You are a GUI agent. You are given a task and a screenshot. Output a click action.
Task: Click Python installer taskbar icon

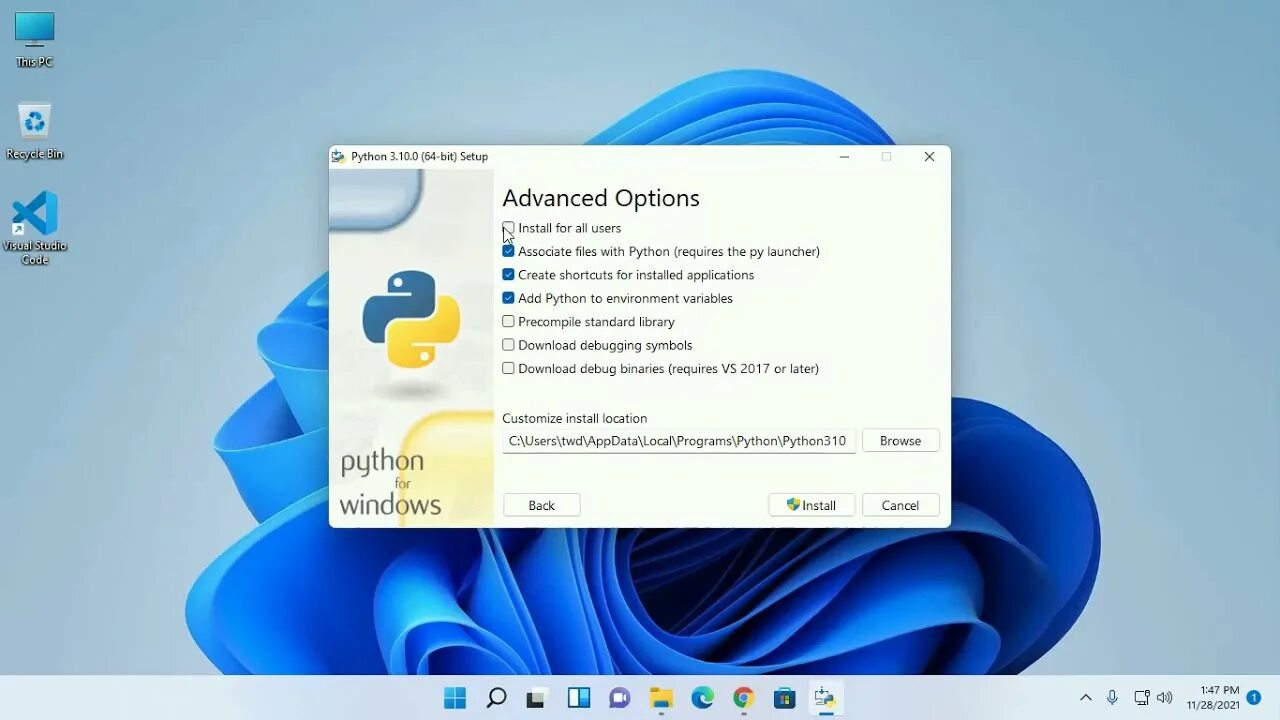[x=826, y=697]
